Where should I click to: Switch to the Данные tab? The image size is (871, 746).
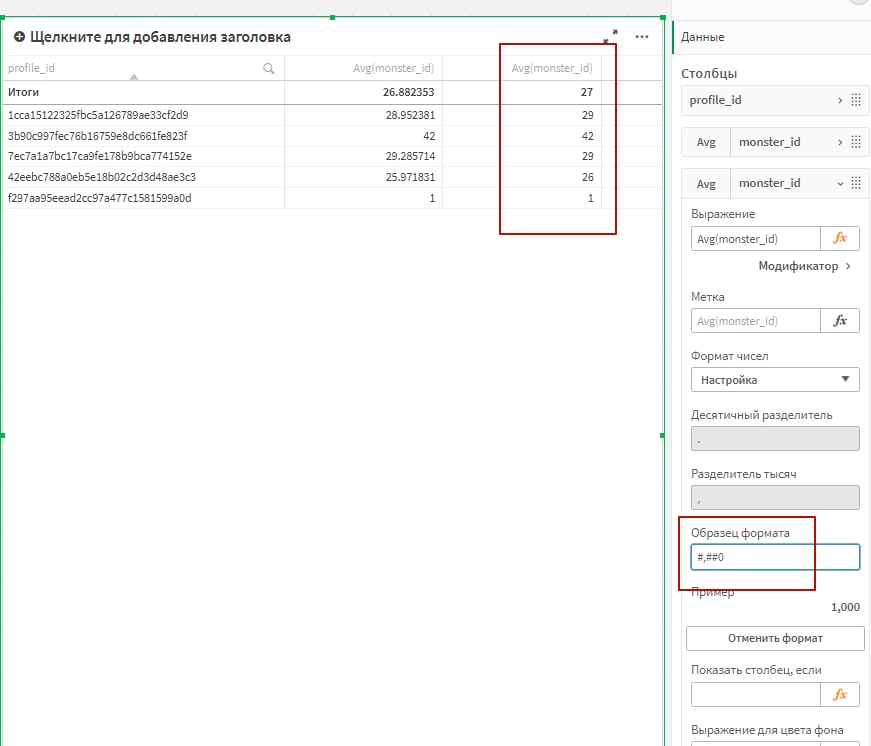pyautogui.click(x=702, y=37)
